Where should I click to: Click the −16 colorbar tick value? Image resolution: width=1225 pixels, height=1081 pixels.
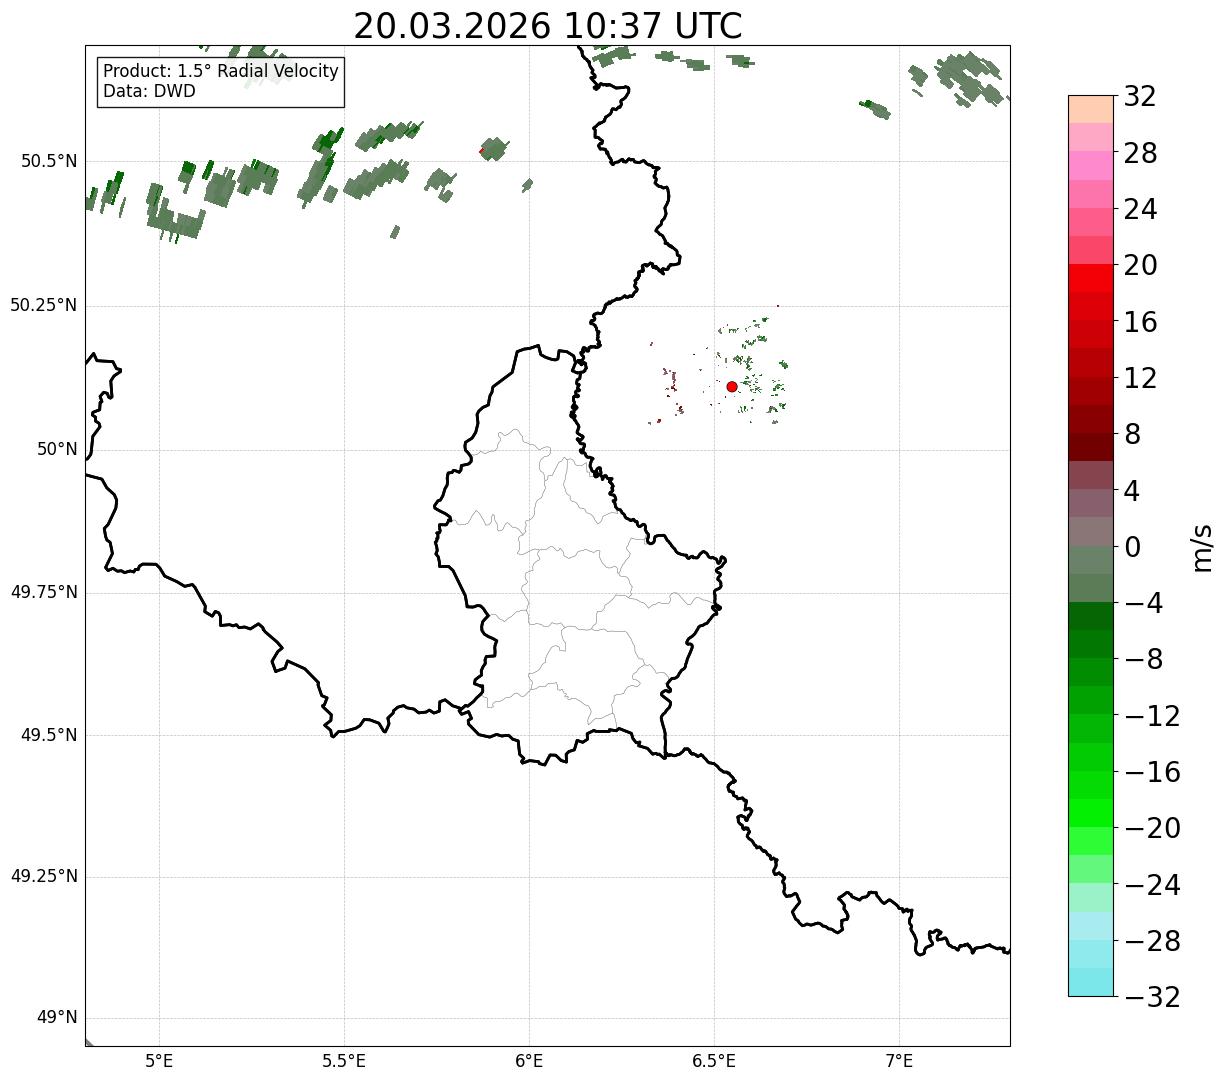(1152, 772)
